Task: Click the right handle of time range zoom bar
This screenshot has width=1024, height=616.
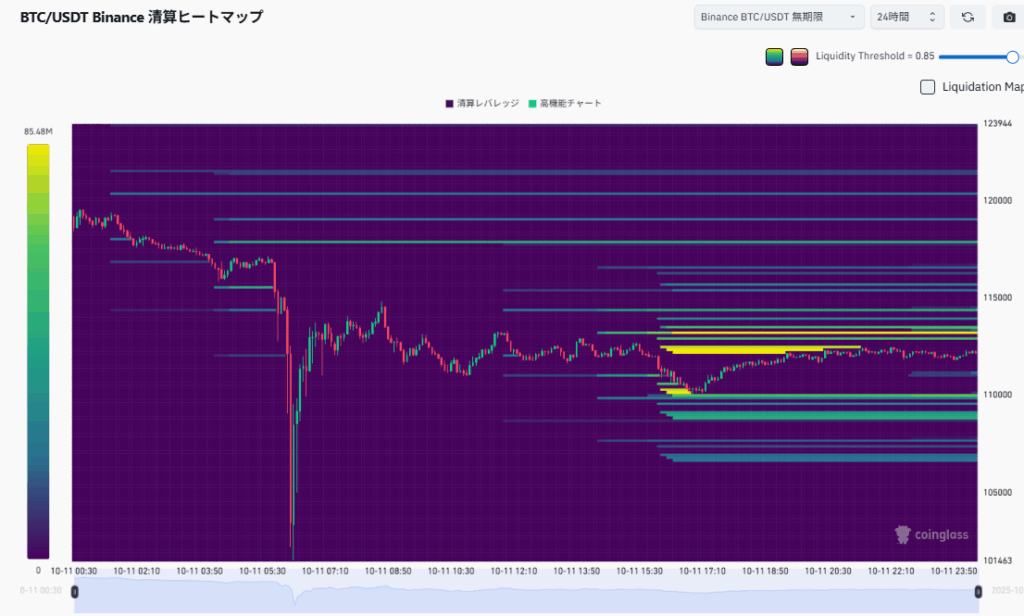Action: pyautogui.click(x=978, y=592)
